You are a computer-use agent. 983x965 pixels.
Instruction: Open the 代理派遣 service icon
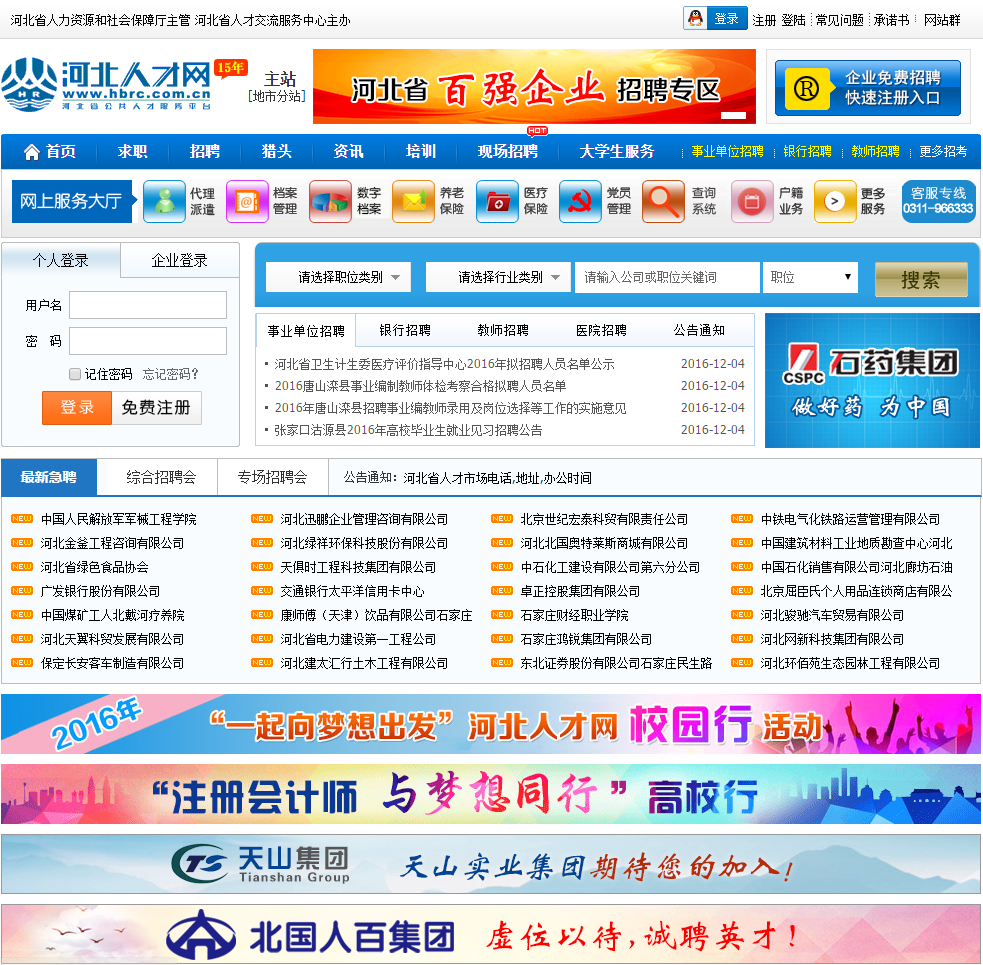pyautogui.click(x=164, y=201)
